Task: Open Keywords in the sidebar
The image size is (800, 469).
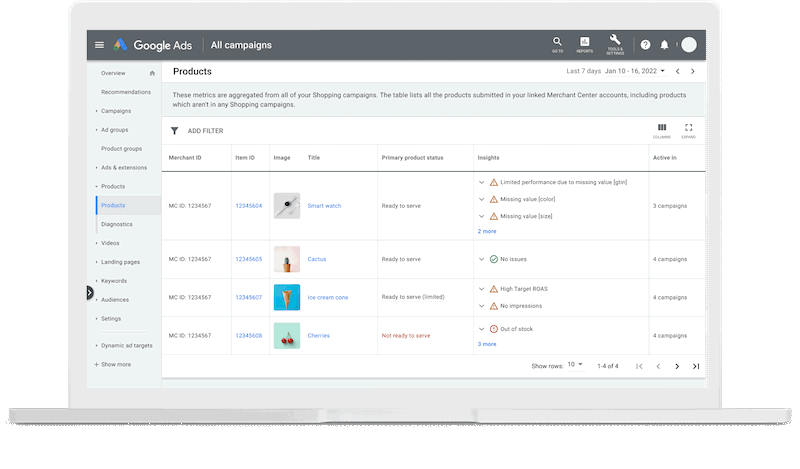Action: [114, 281]
